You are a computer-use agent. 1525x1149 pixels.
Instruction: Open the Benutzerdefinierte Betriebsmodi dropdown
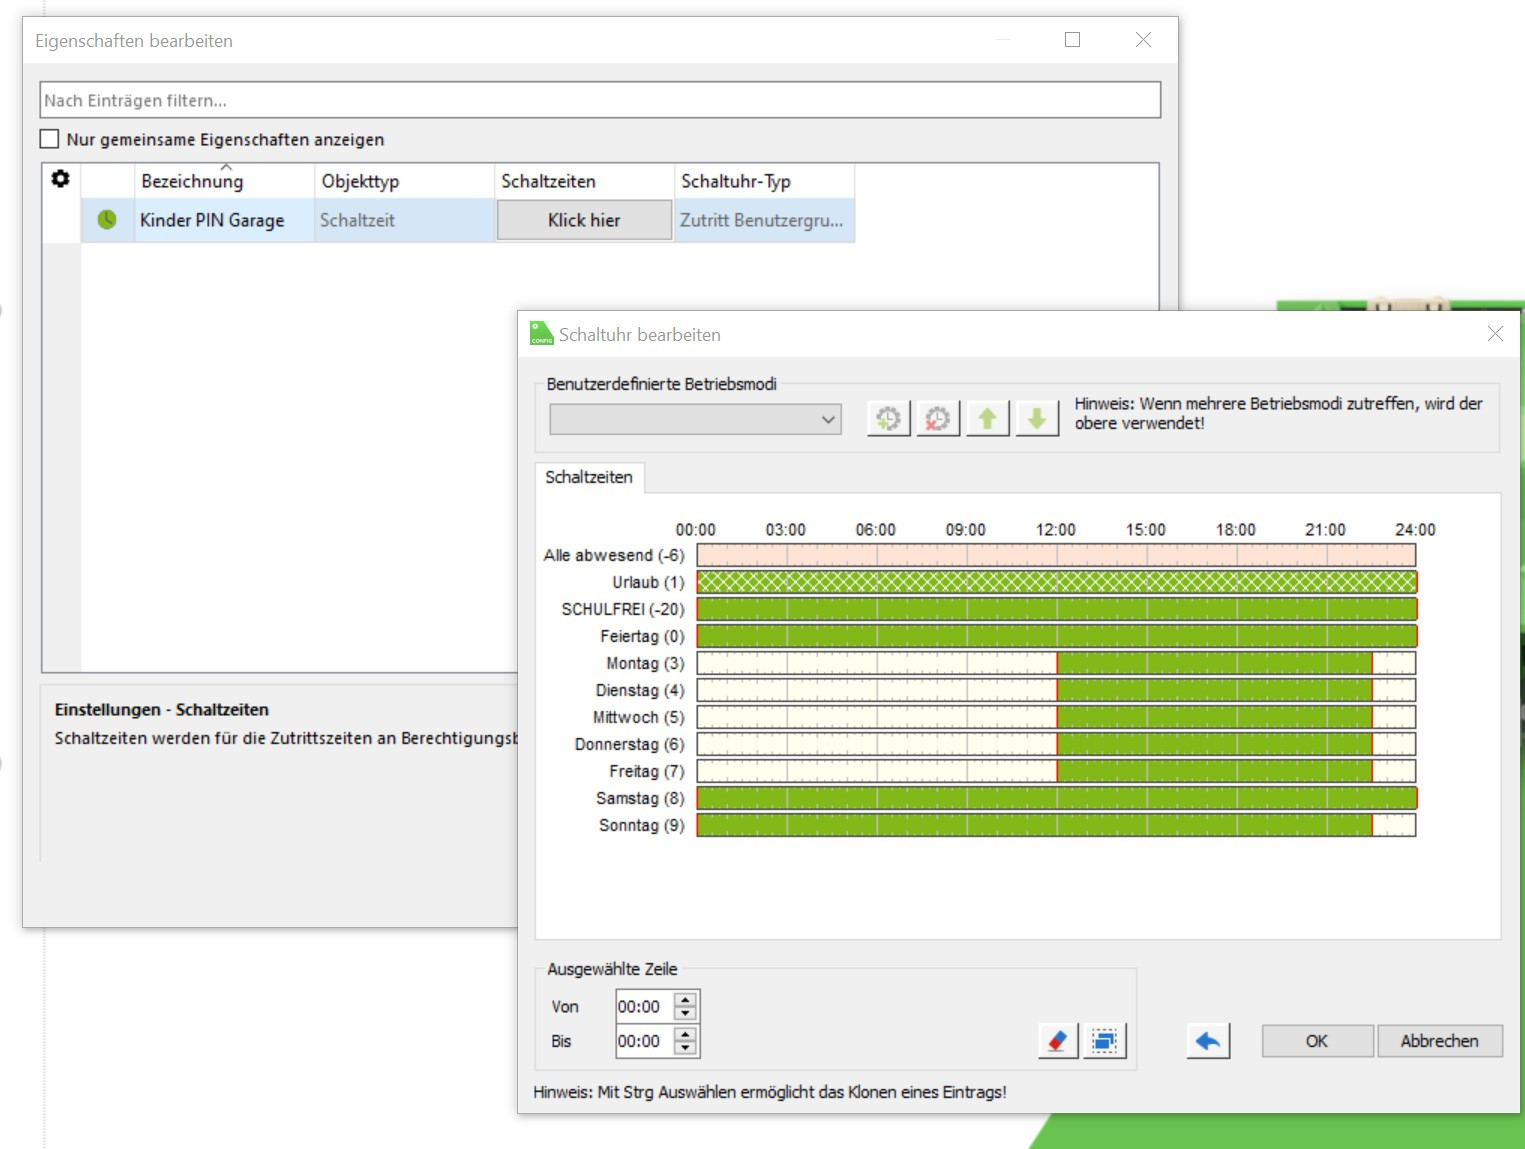[x=695, y=419]
